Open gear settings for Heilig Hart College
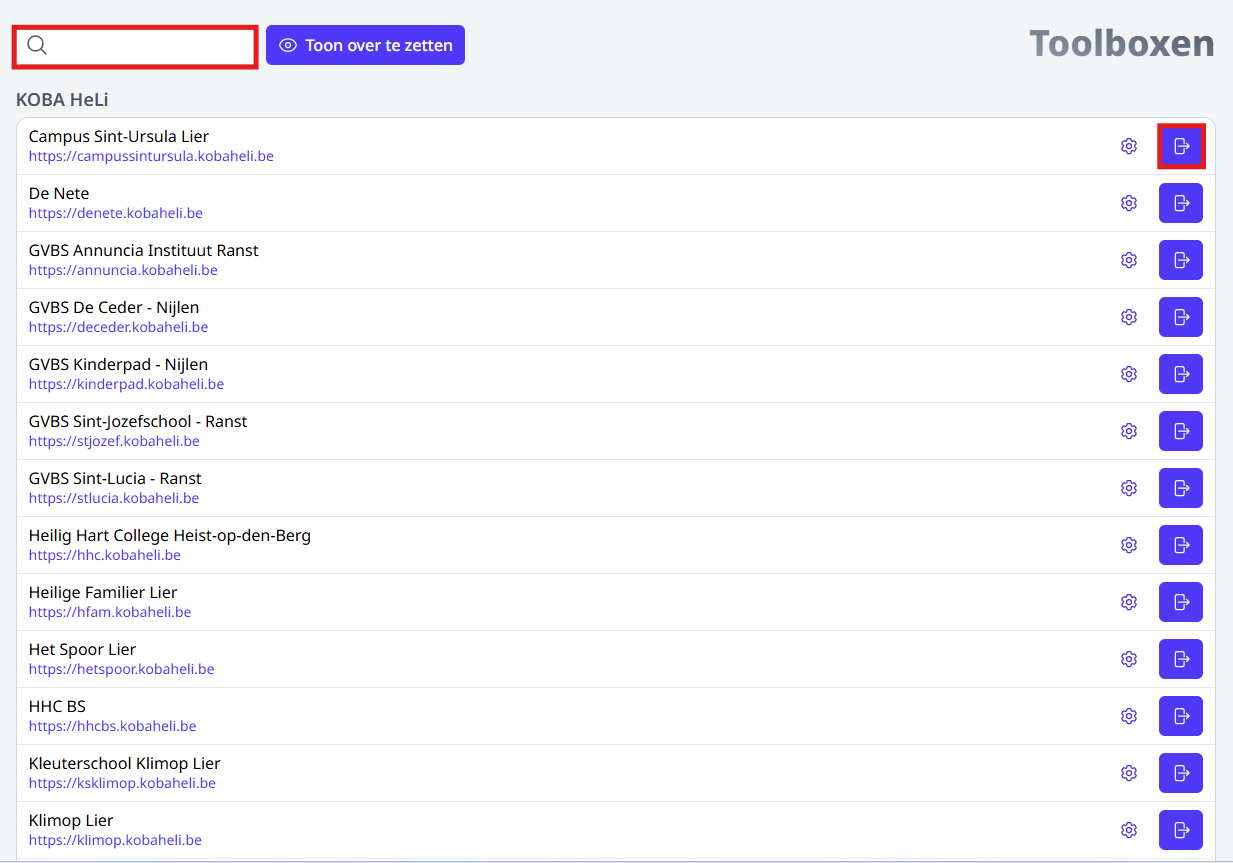 [x=1129, y=545]
